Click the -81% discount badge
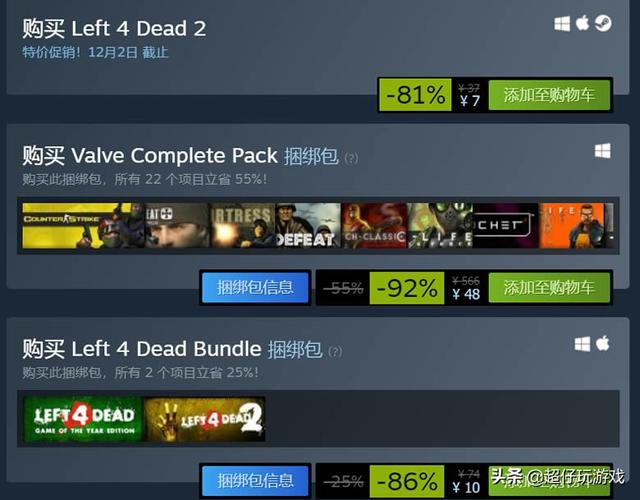 pyautogui.click(x=415, y=95)
